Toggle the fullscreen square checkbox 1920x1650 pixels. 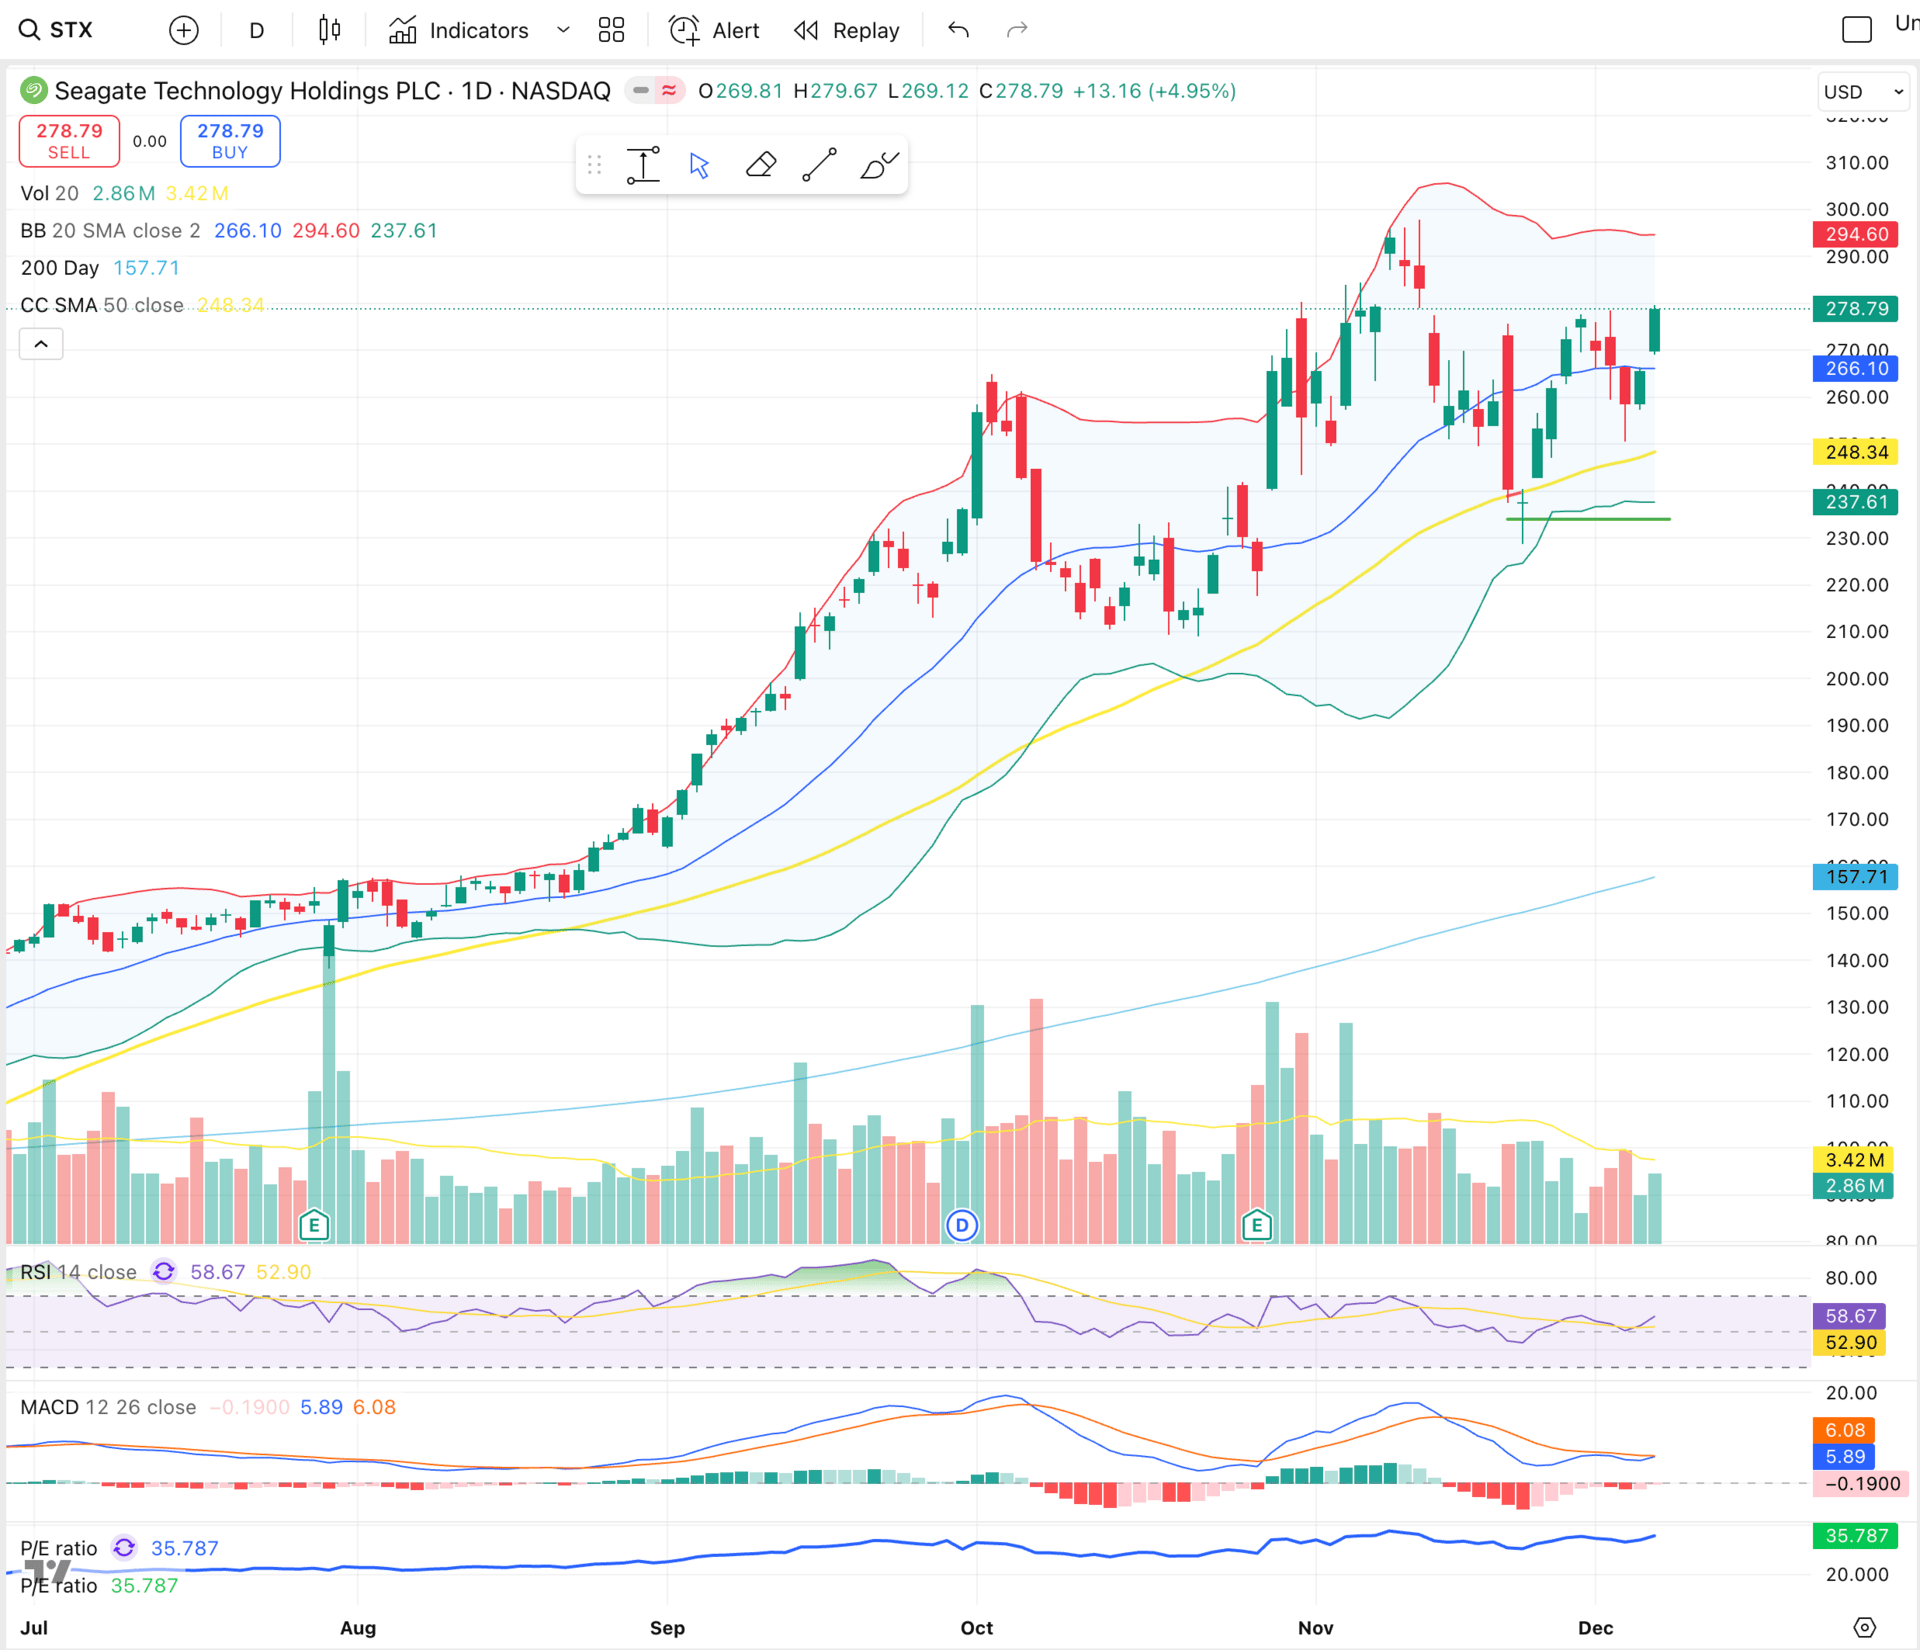1856,30
